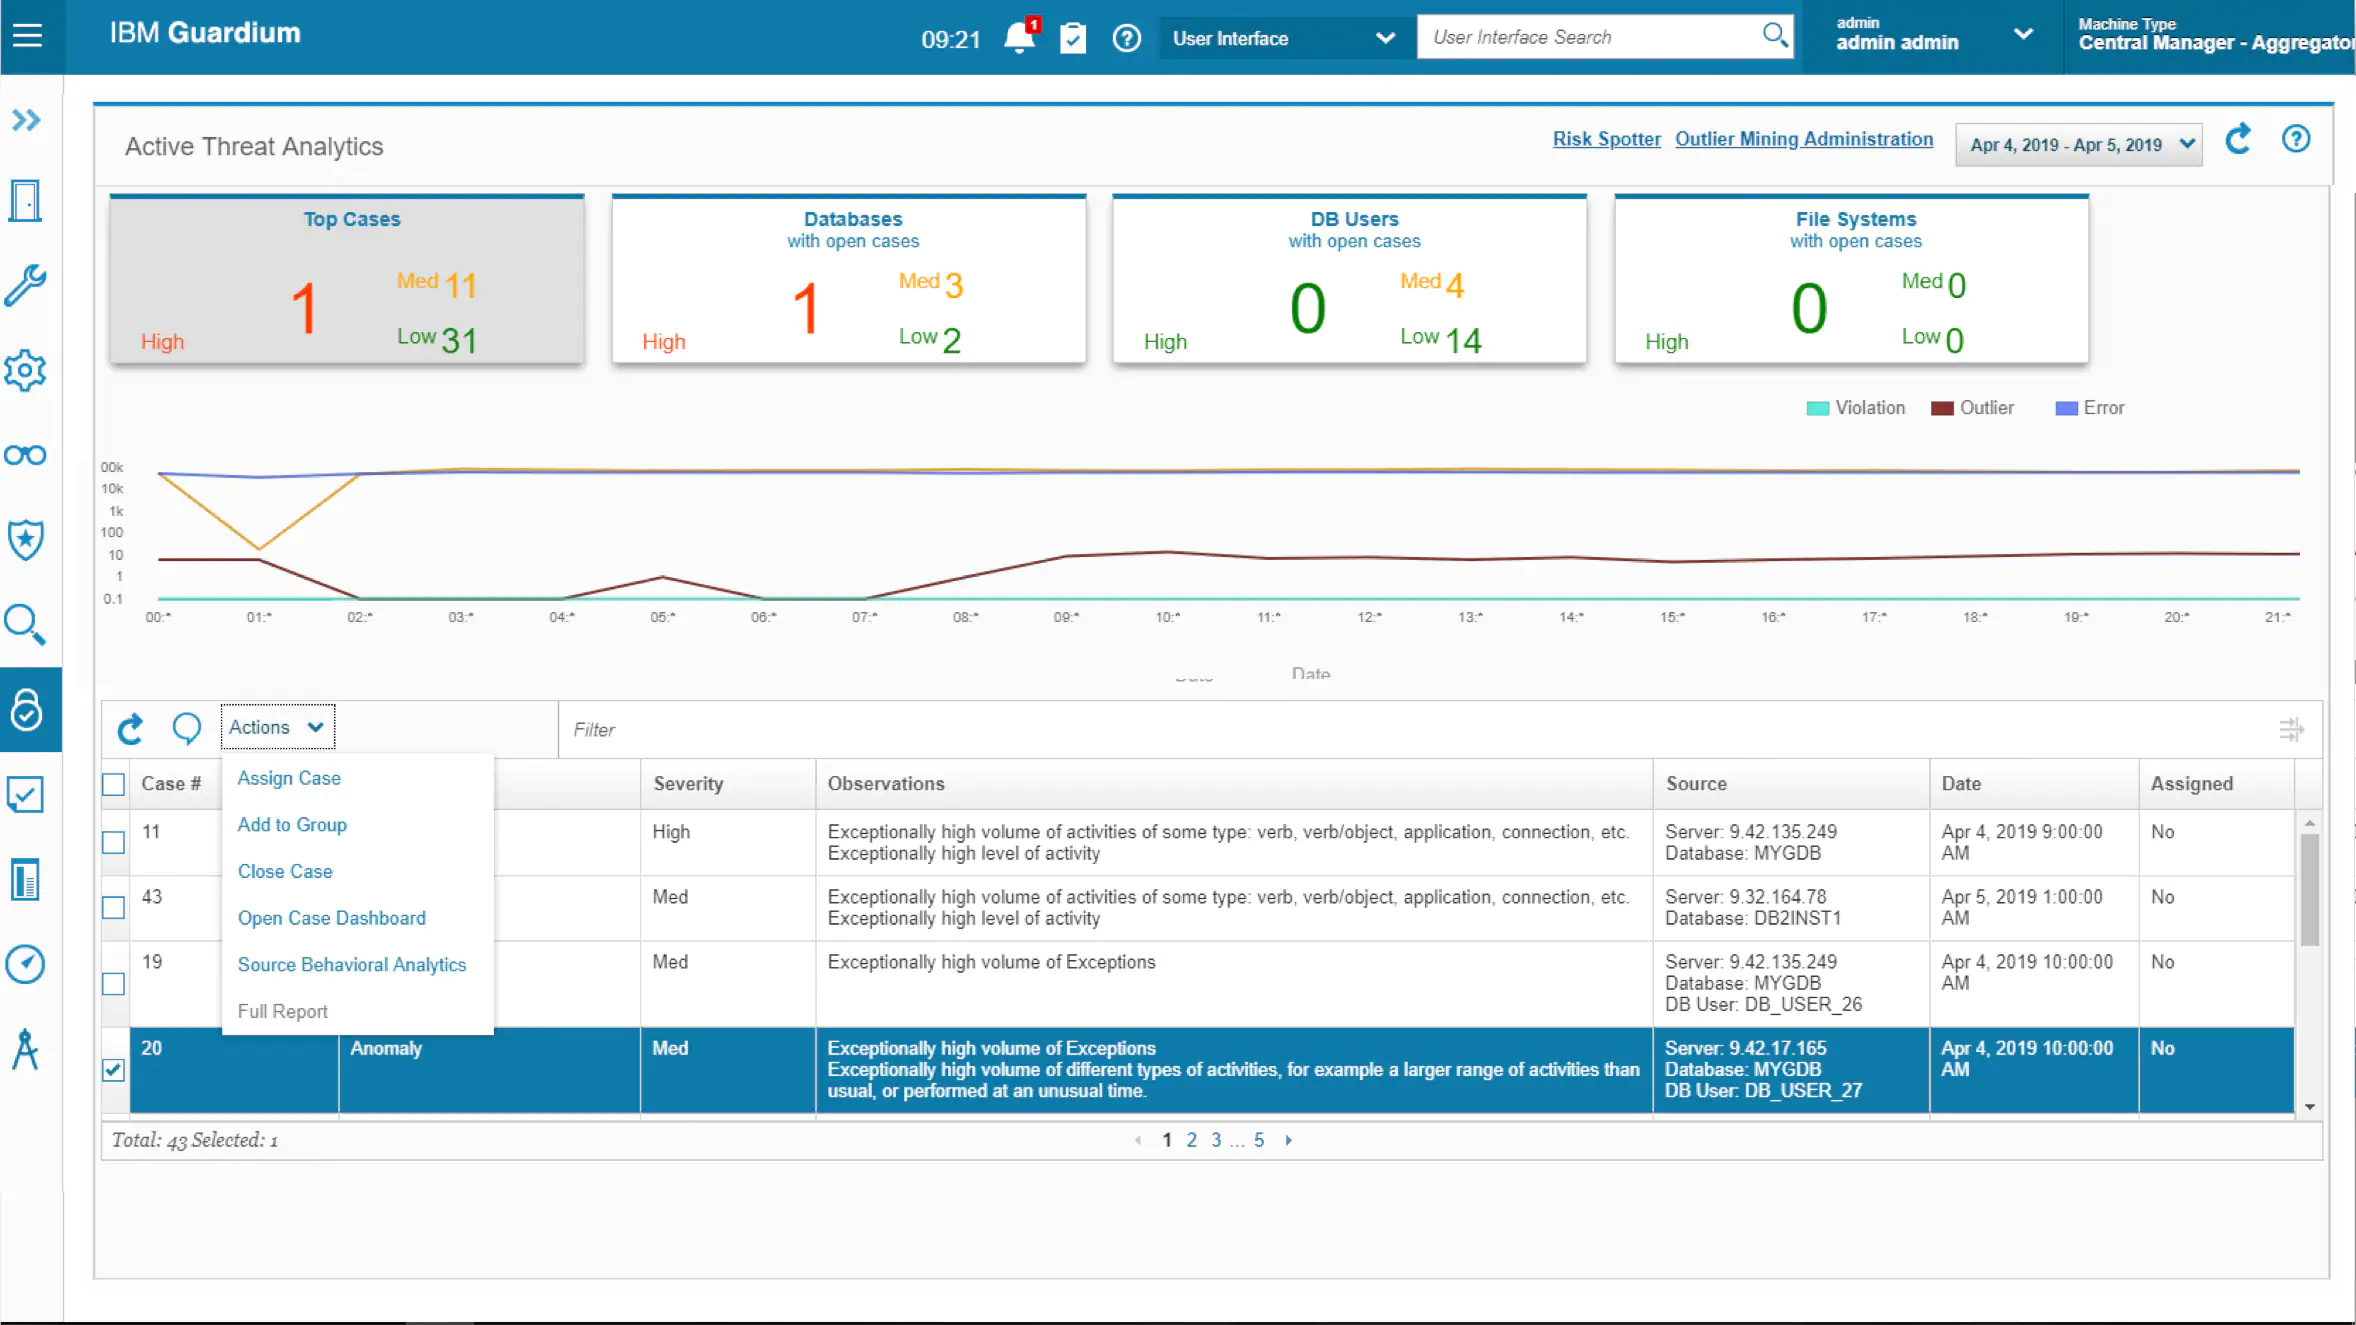The height and width of the screenshot is (1325, 2356).
Task: Click the Risk Spotter link
Action: (x=1605, y=139)
